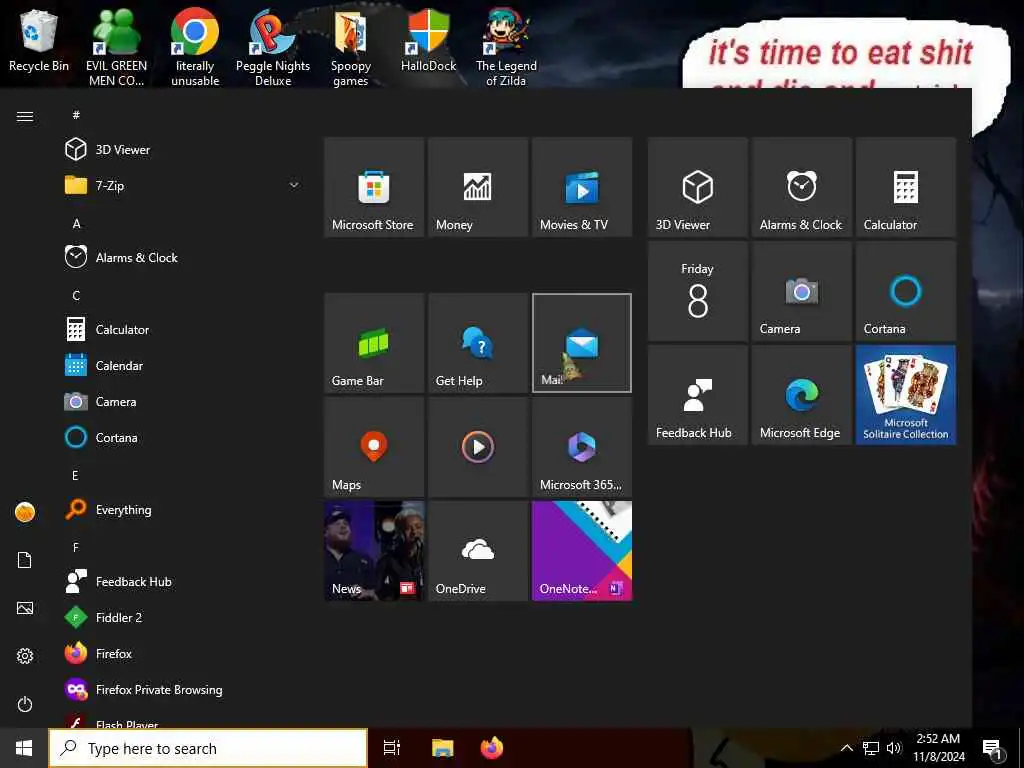The image size is (1024, 768).
Task: Select the Peggle Nights Deluxe shortcut
Action: click(x=273, y=47)
